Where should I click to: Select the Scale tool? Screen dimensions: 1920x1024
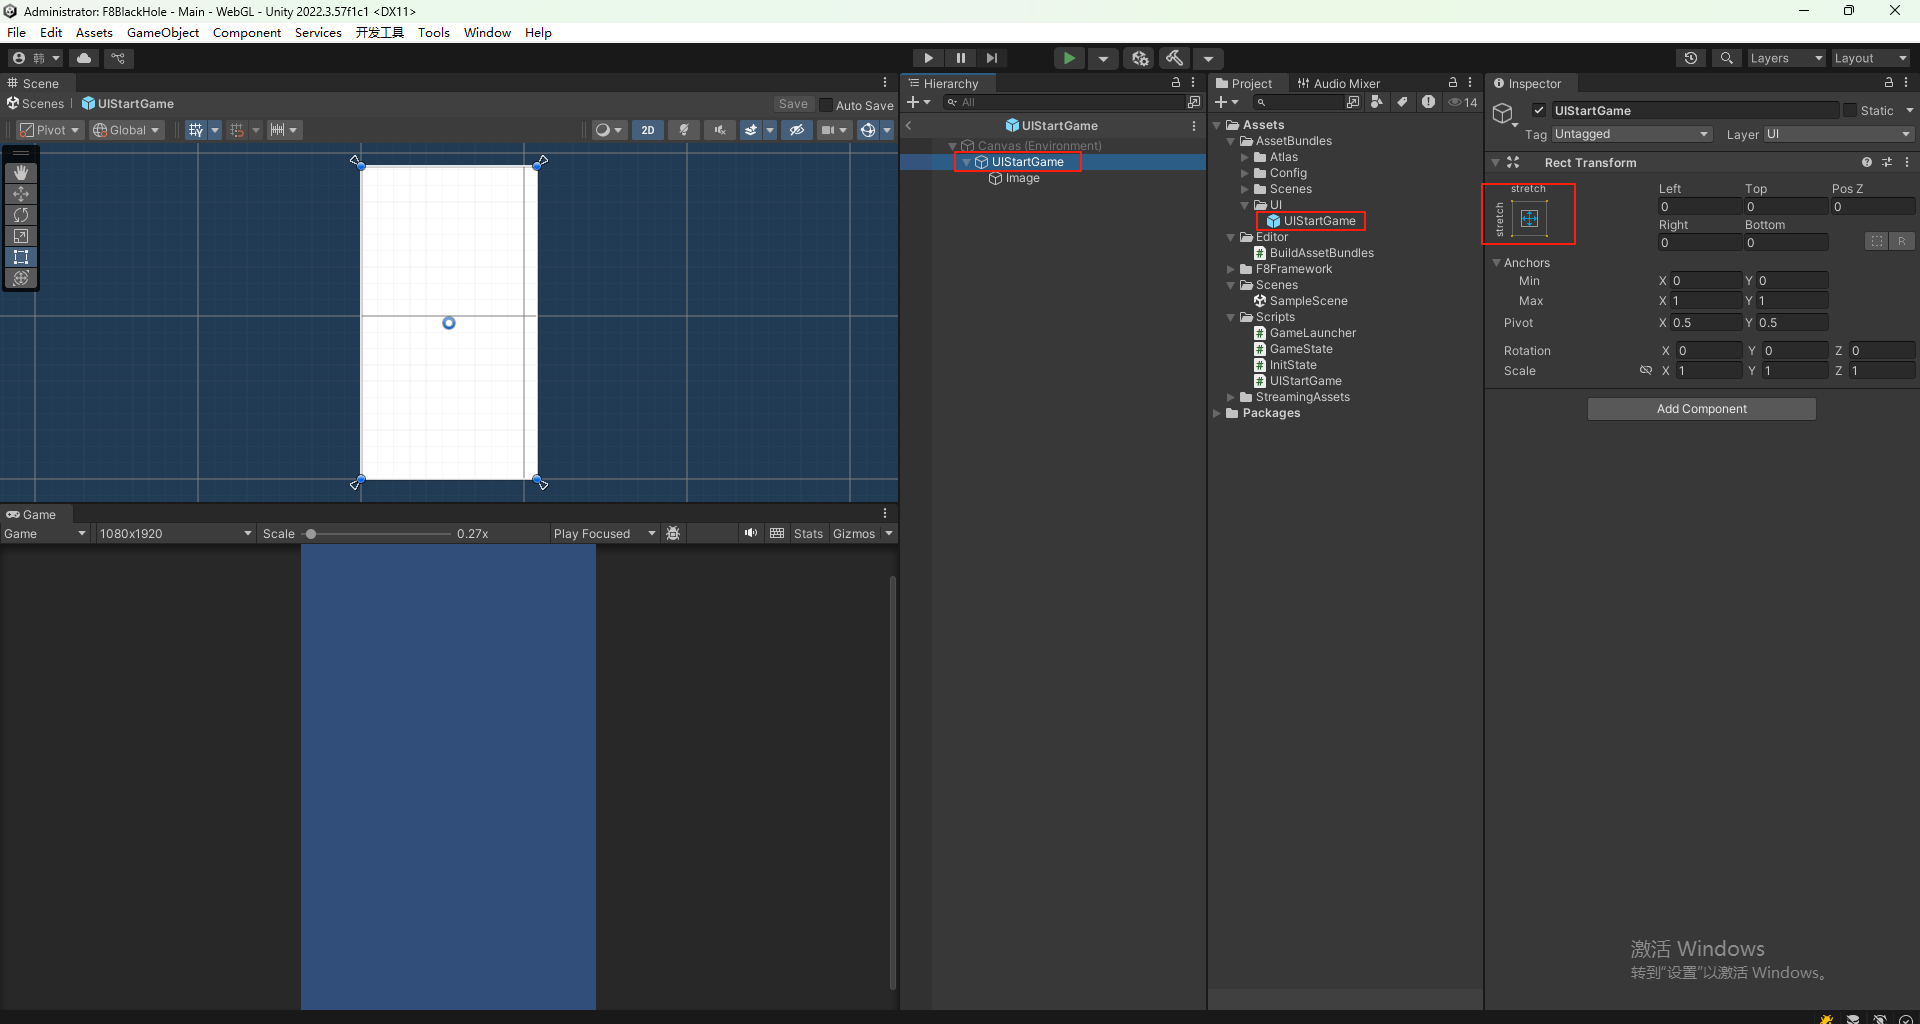point(21,236)
